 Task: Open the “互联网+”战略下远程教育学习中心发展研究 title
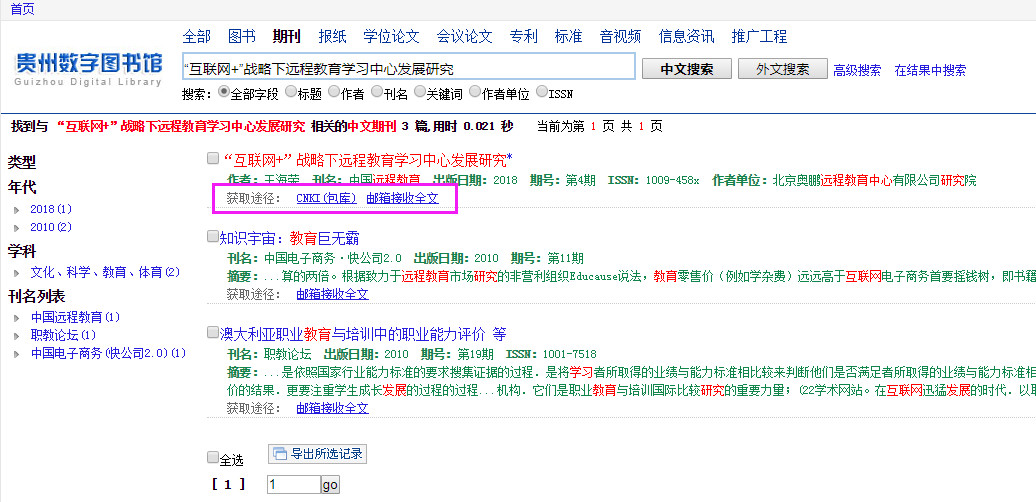[x=368, y=159]
